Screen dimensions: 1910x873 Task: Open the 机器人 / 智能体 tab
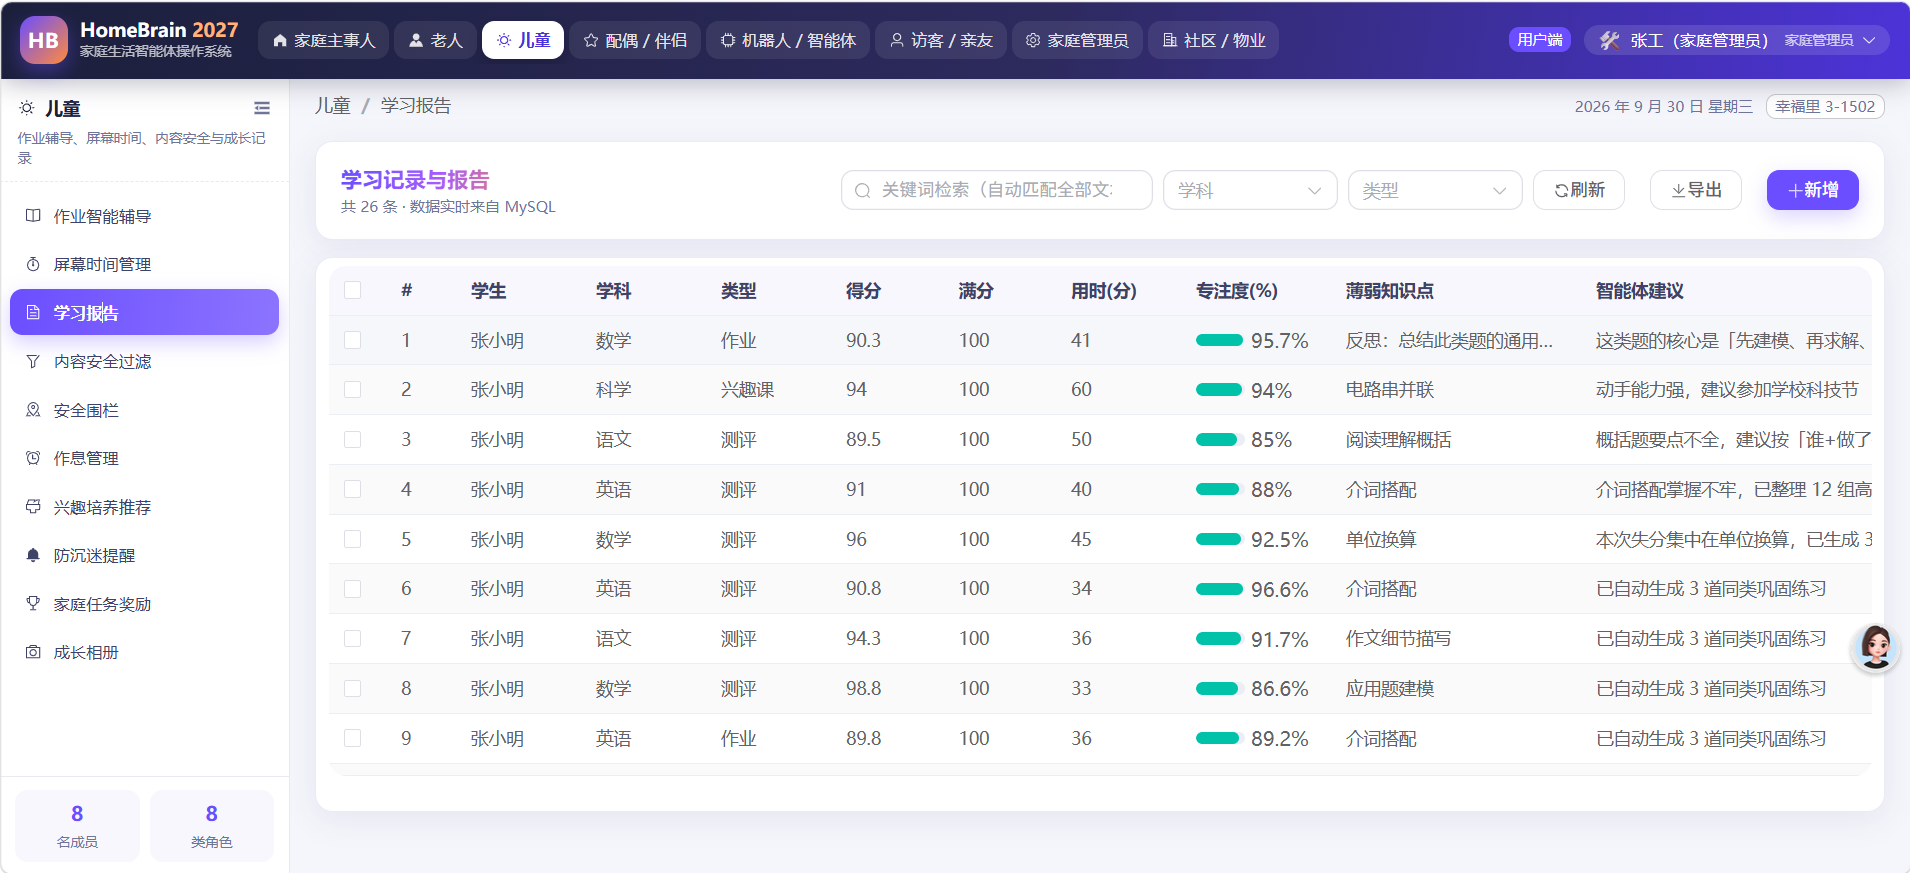(x=788, y=40)
